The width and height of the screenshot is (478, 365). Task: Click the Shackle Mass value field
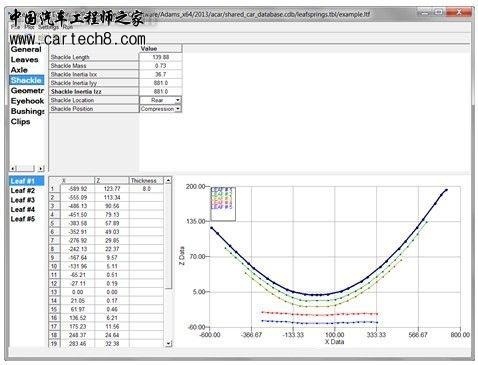coord(161,66)
